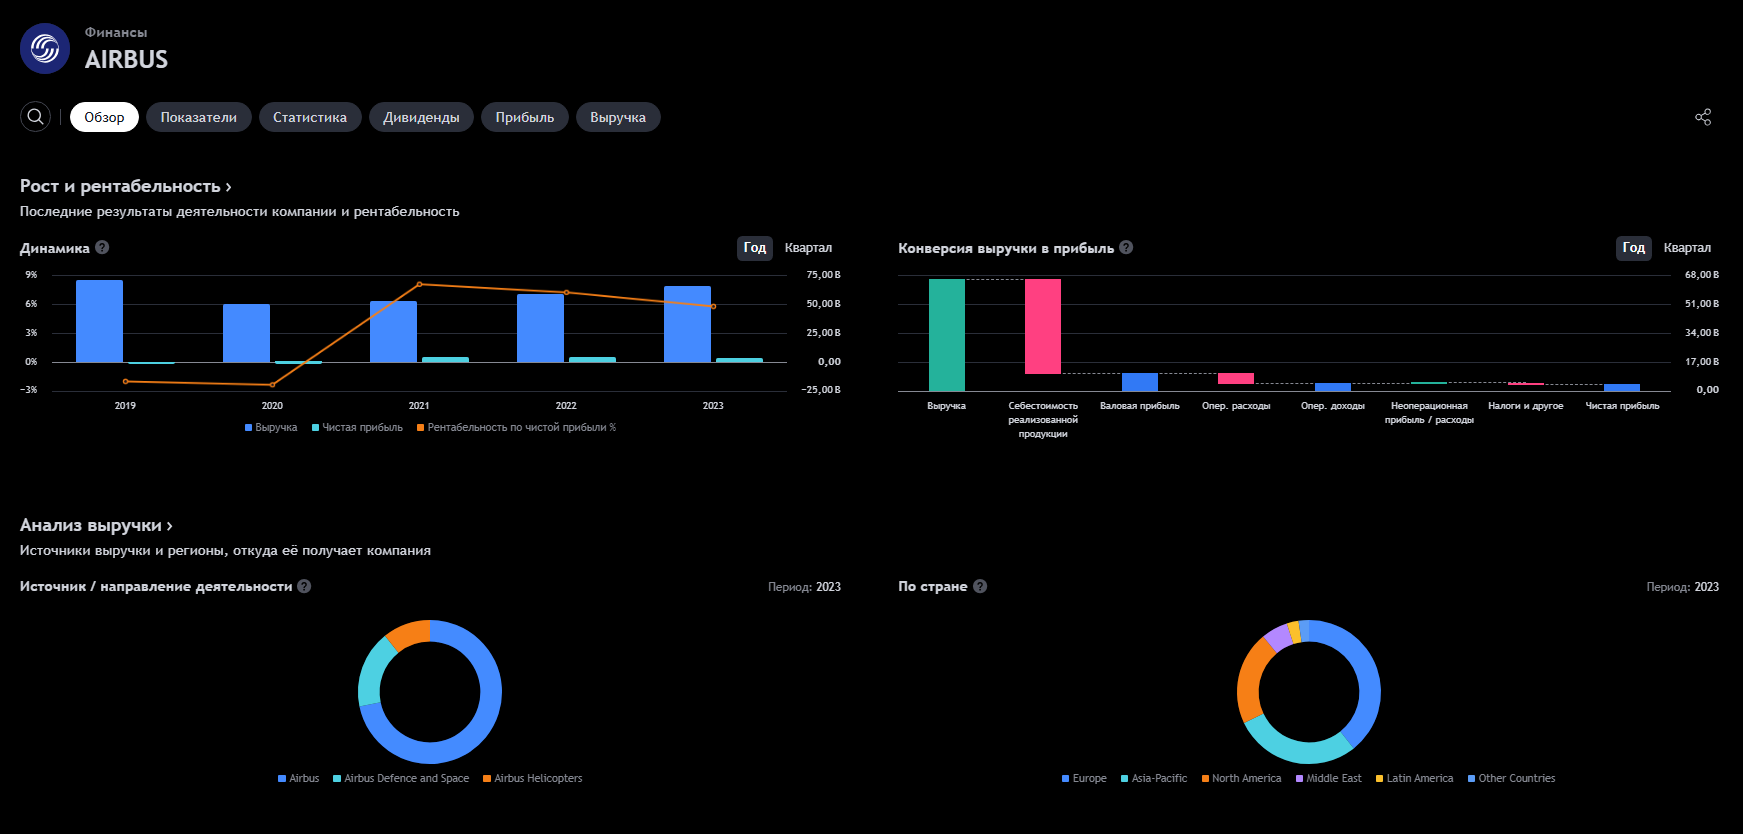This screenshot has width=1743, height=834.
Task: Switch Конверсия выручки chart to Квартал
Action: [1687, 248]
